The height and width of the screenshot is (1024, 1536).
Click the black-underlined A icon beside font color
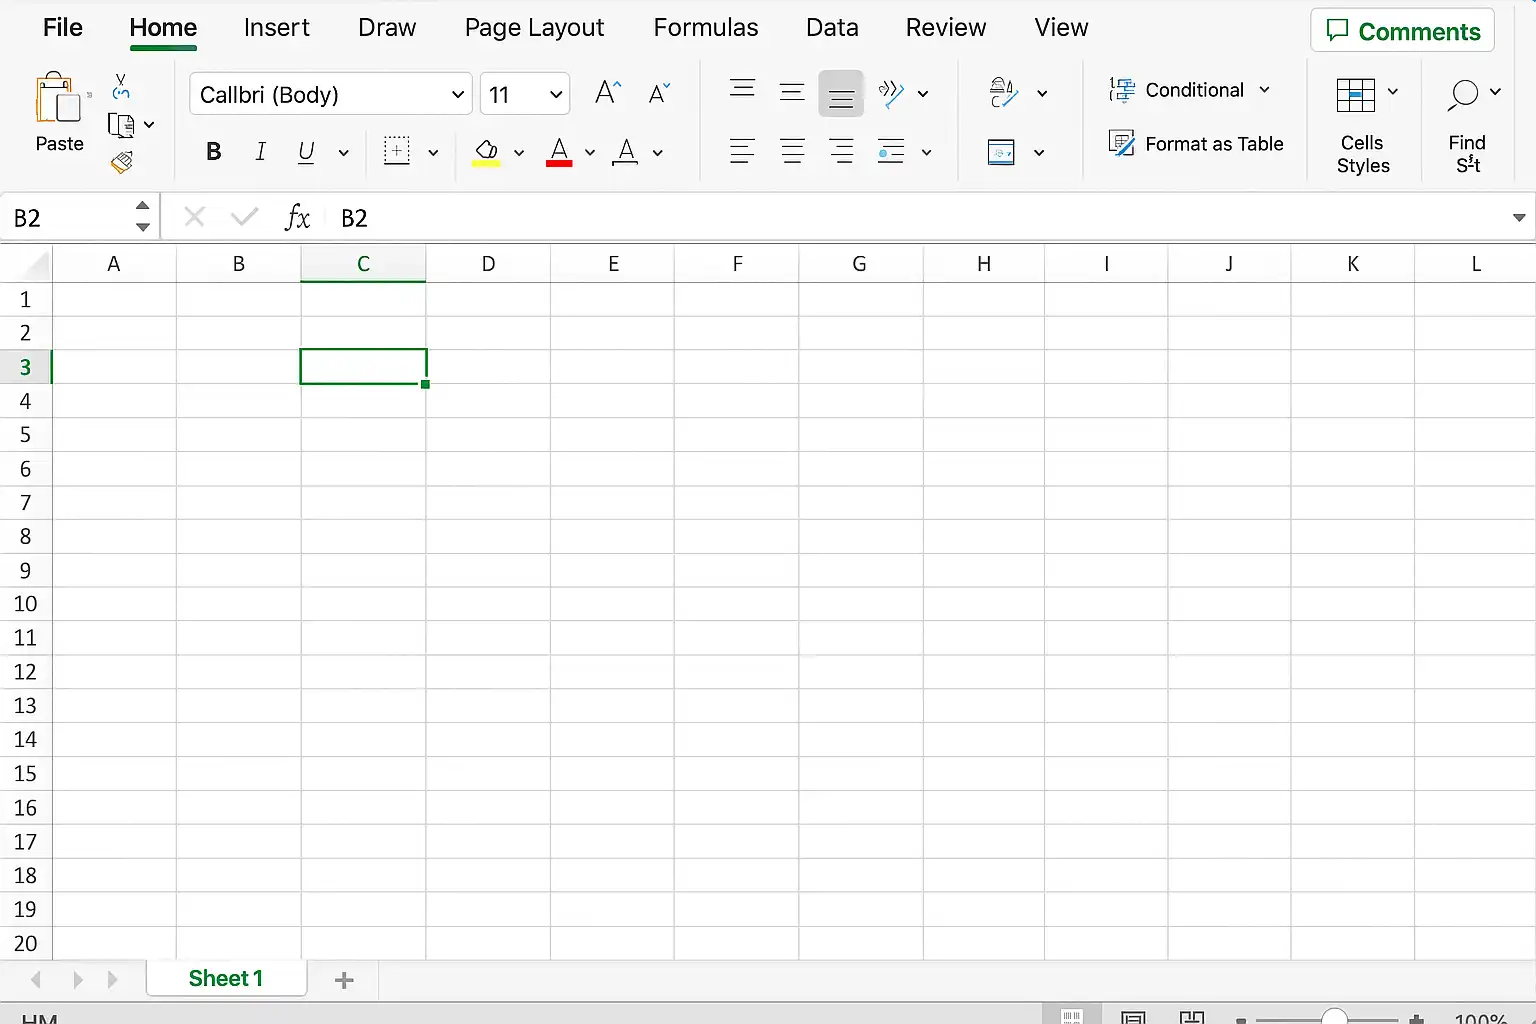tap(626, 152)
